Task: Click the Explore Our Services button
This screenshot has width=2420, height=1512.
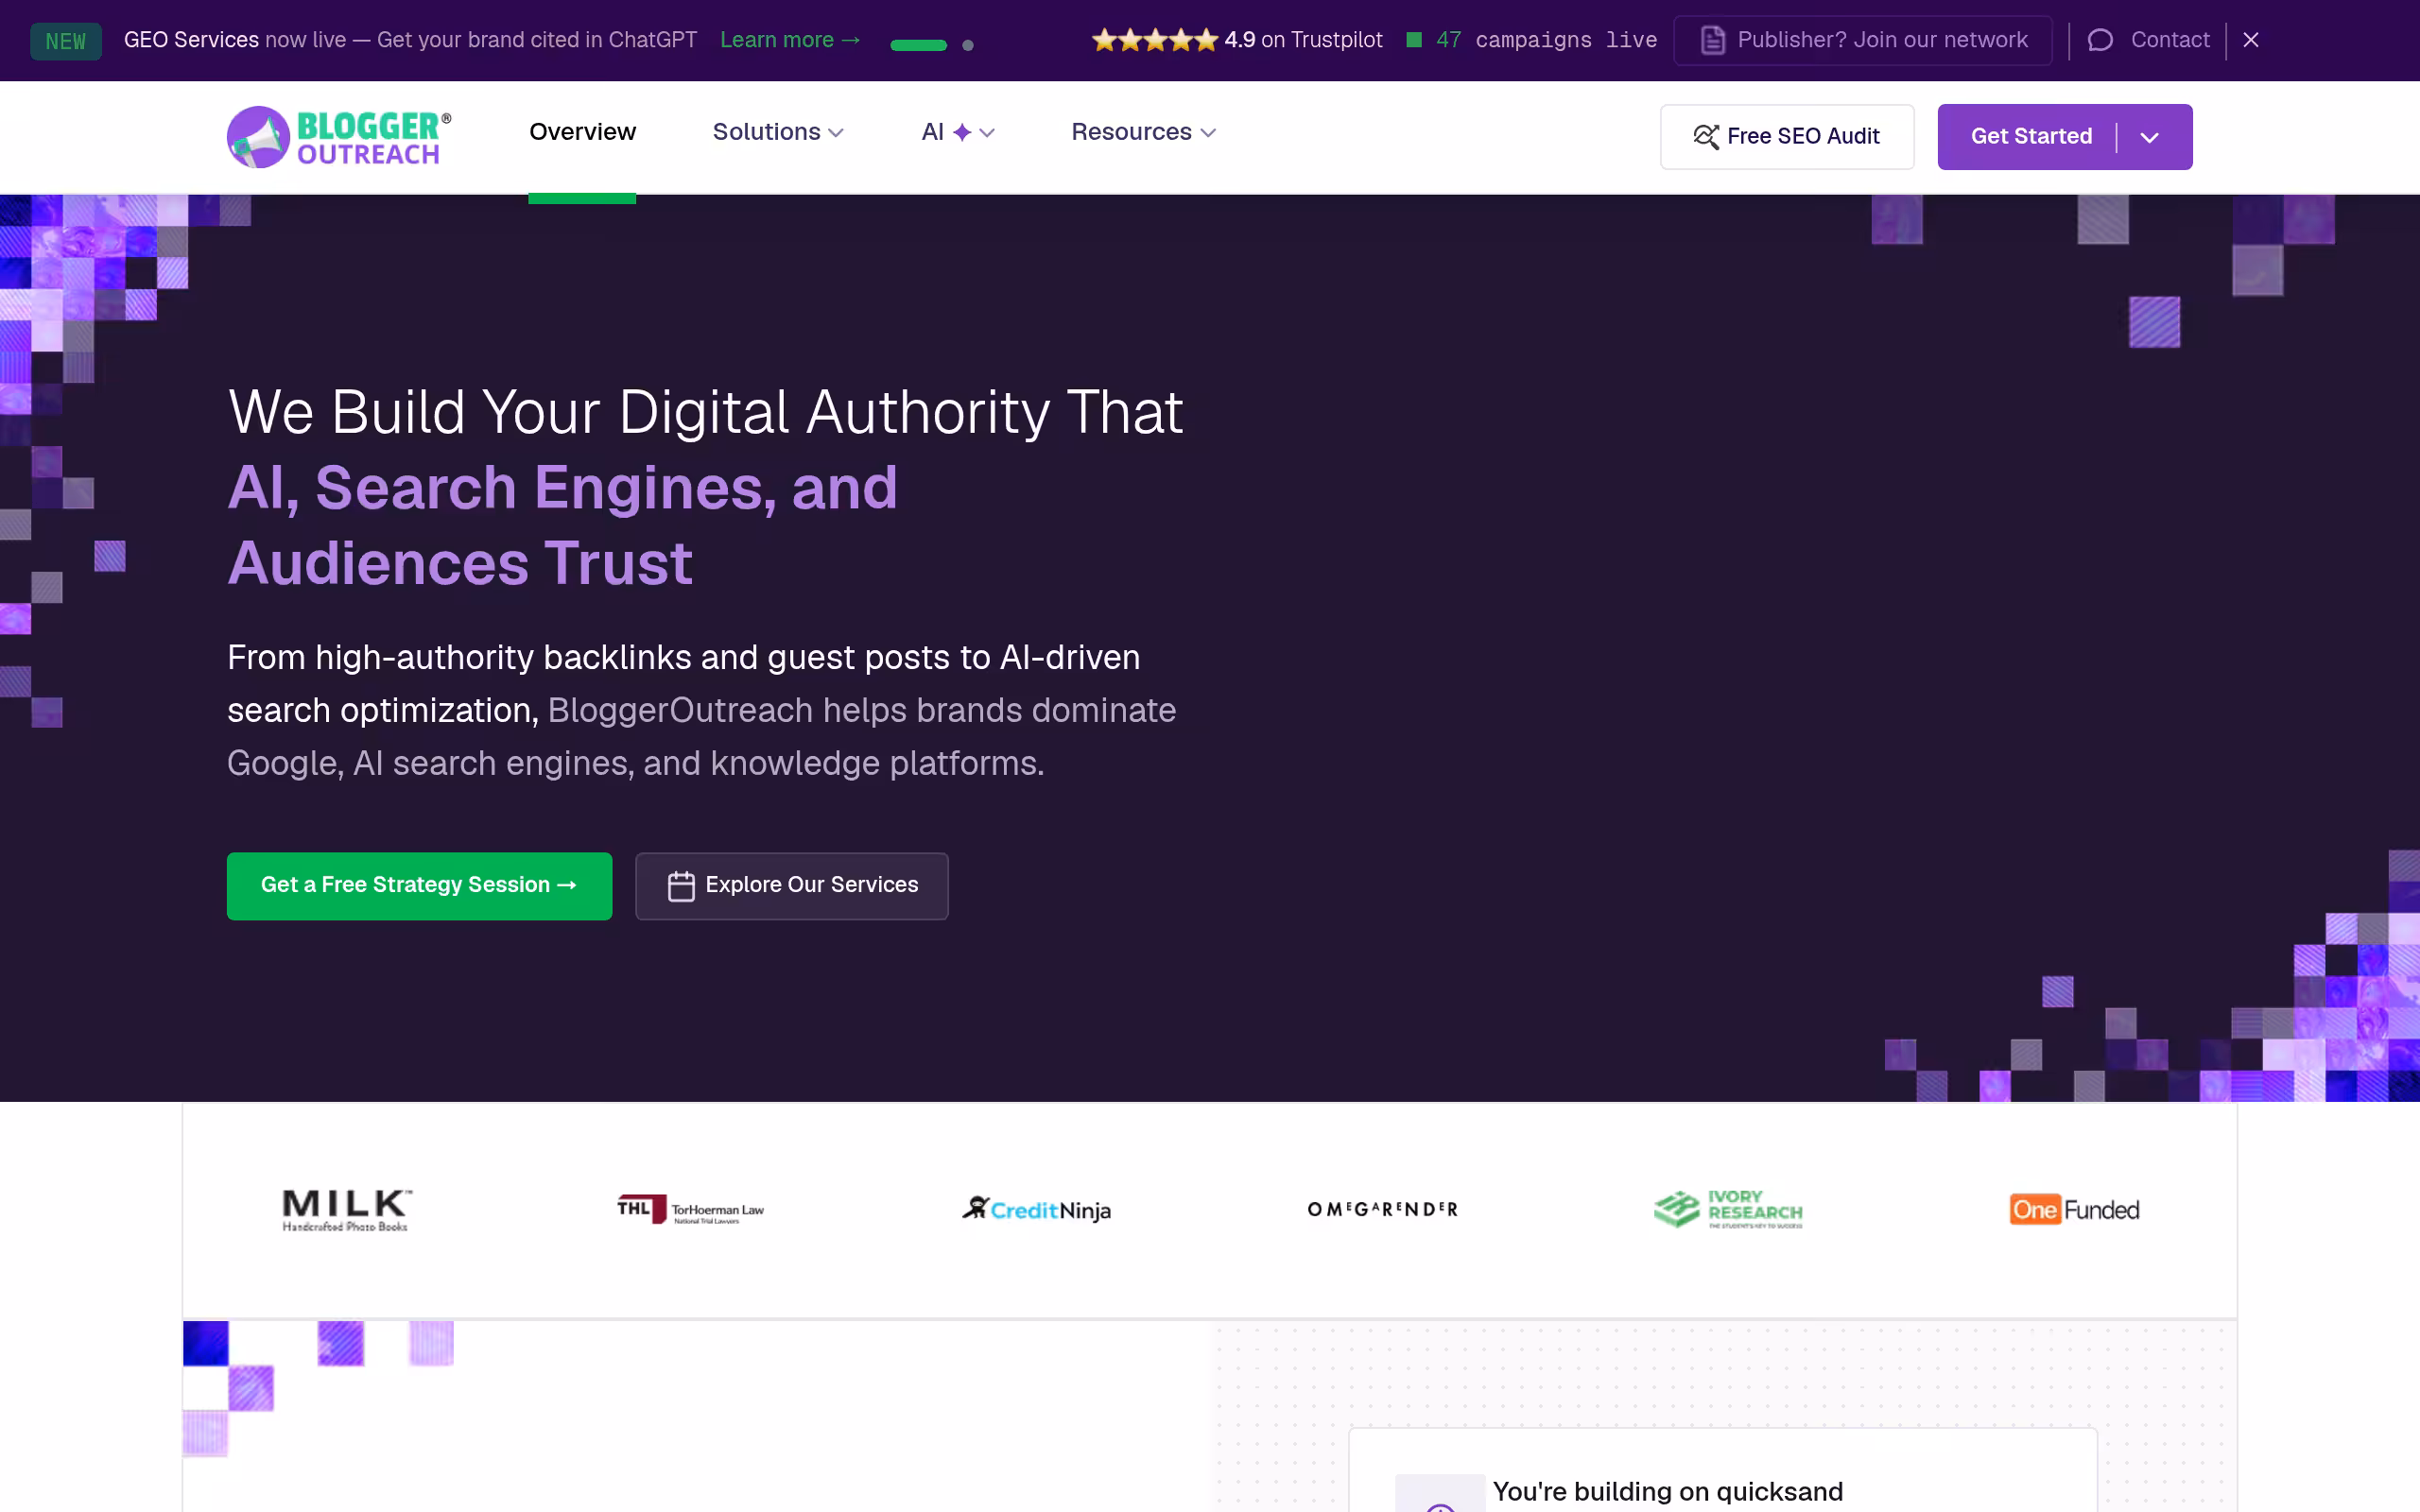Action: [x=791, y=886]
